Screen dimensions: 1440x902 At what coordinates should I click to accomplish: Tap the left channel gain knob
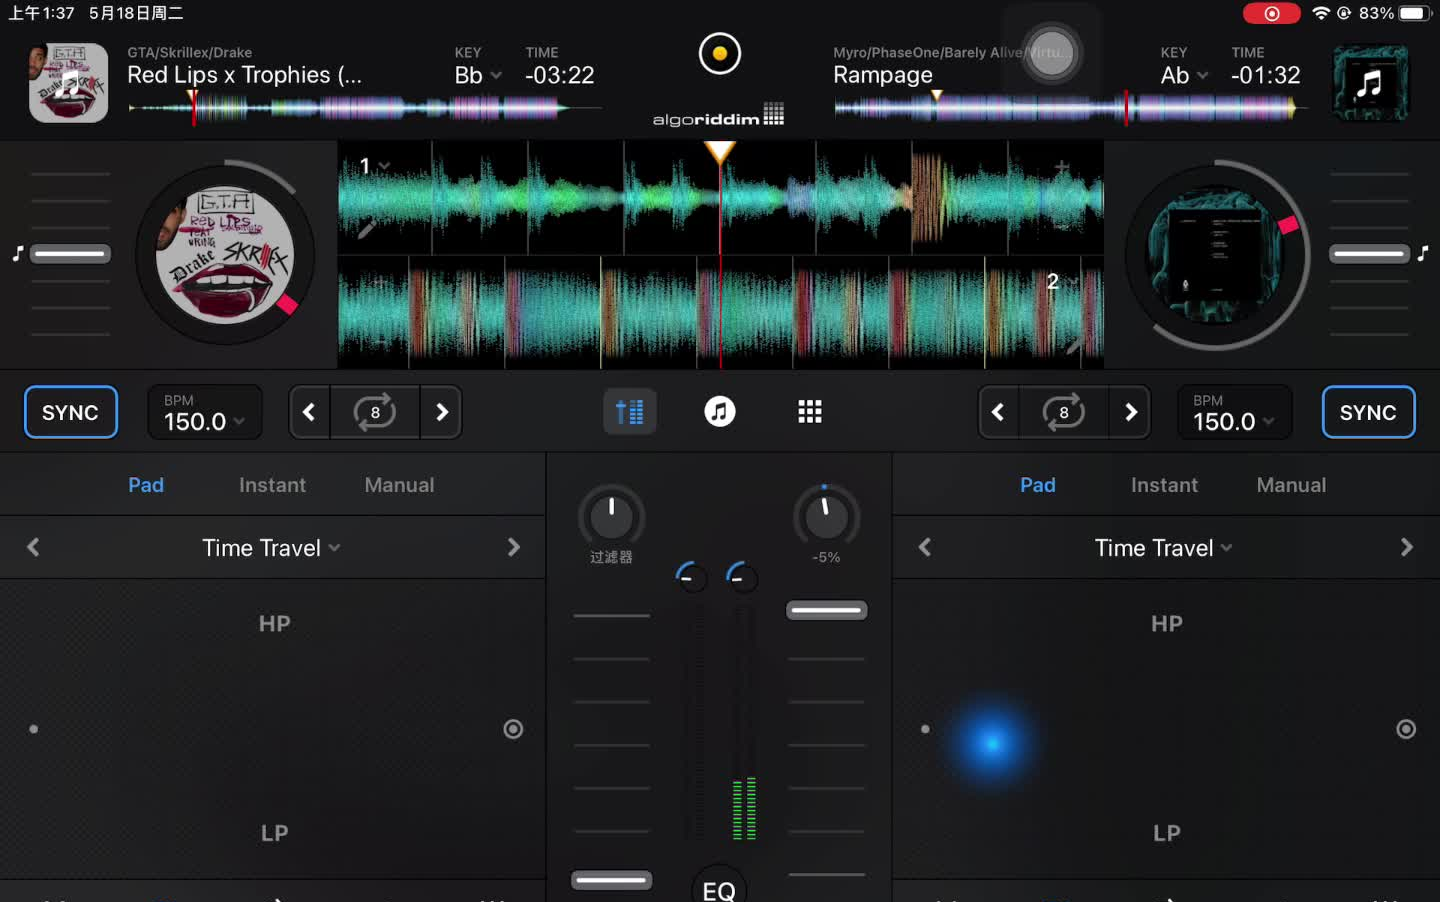pyautogui.click(x=691, y=576)
